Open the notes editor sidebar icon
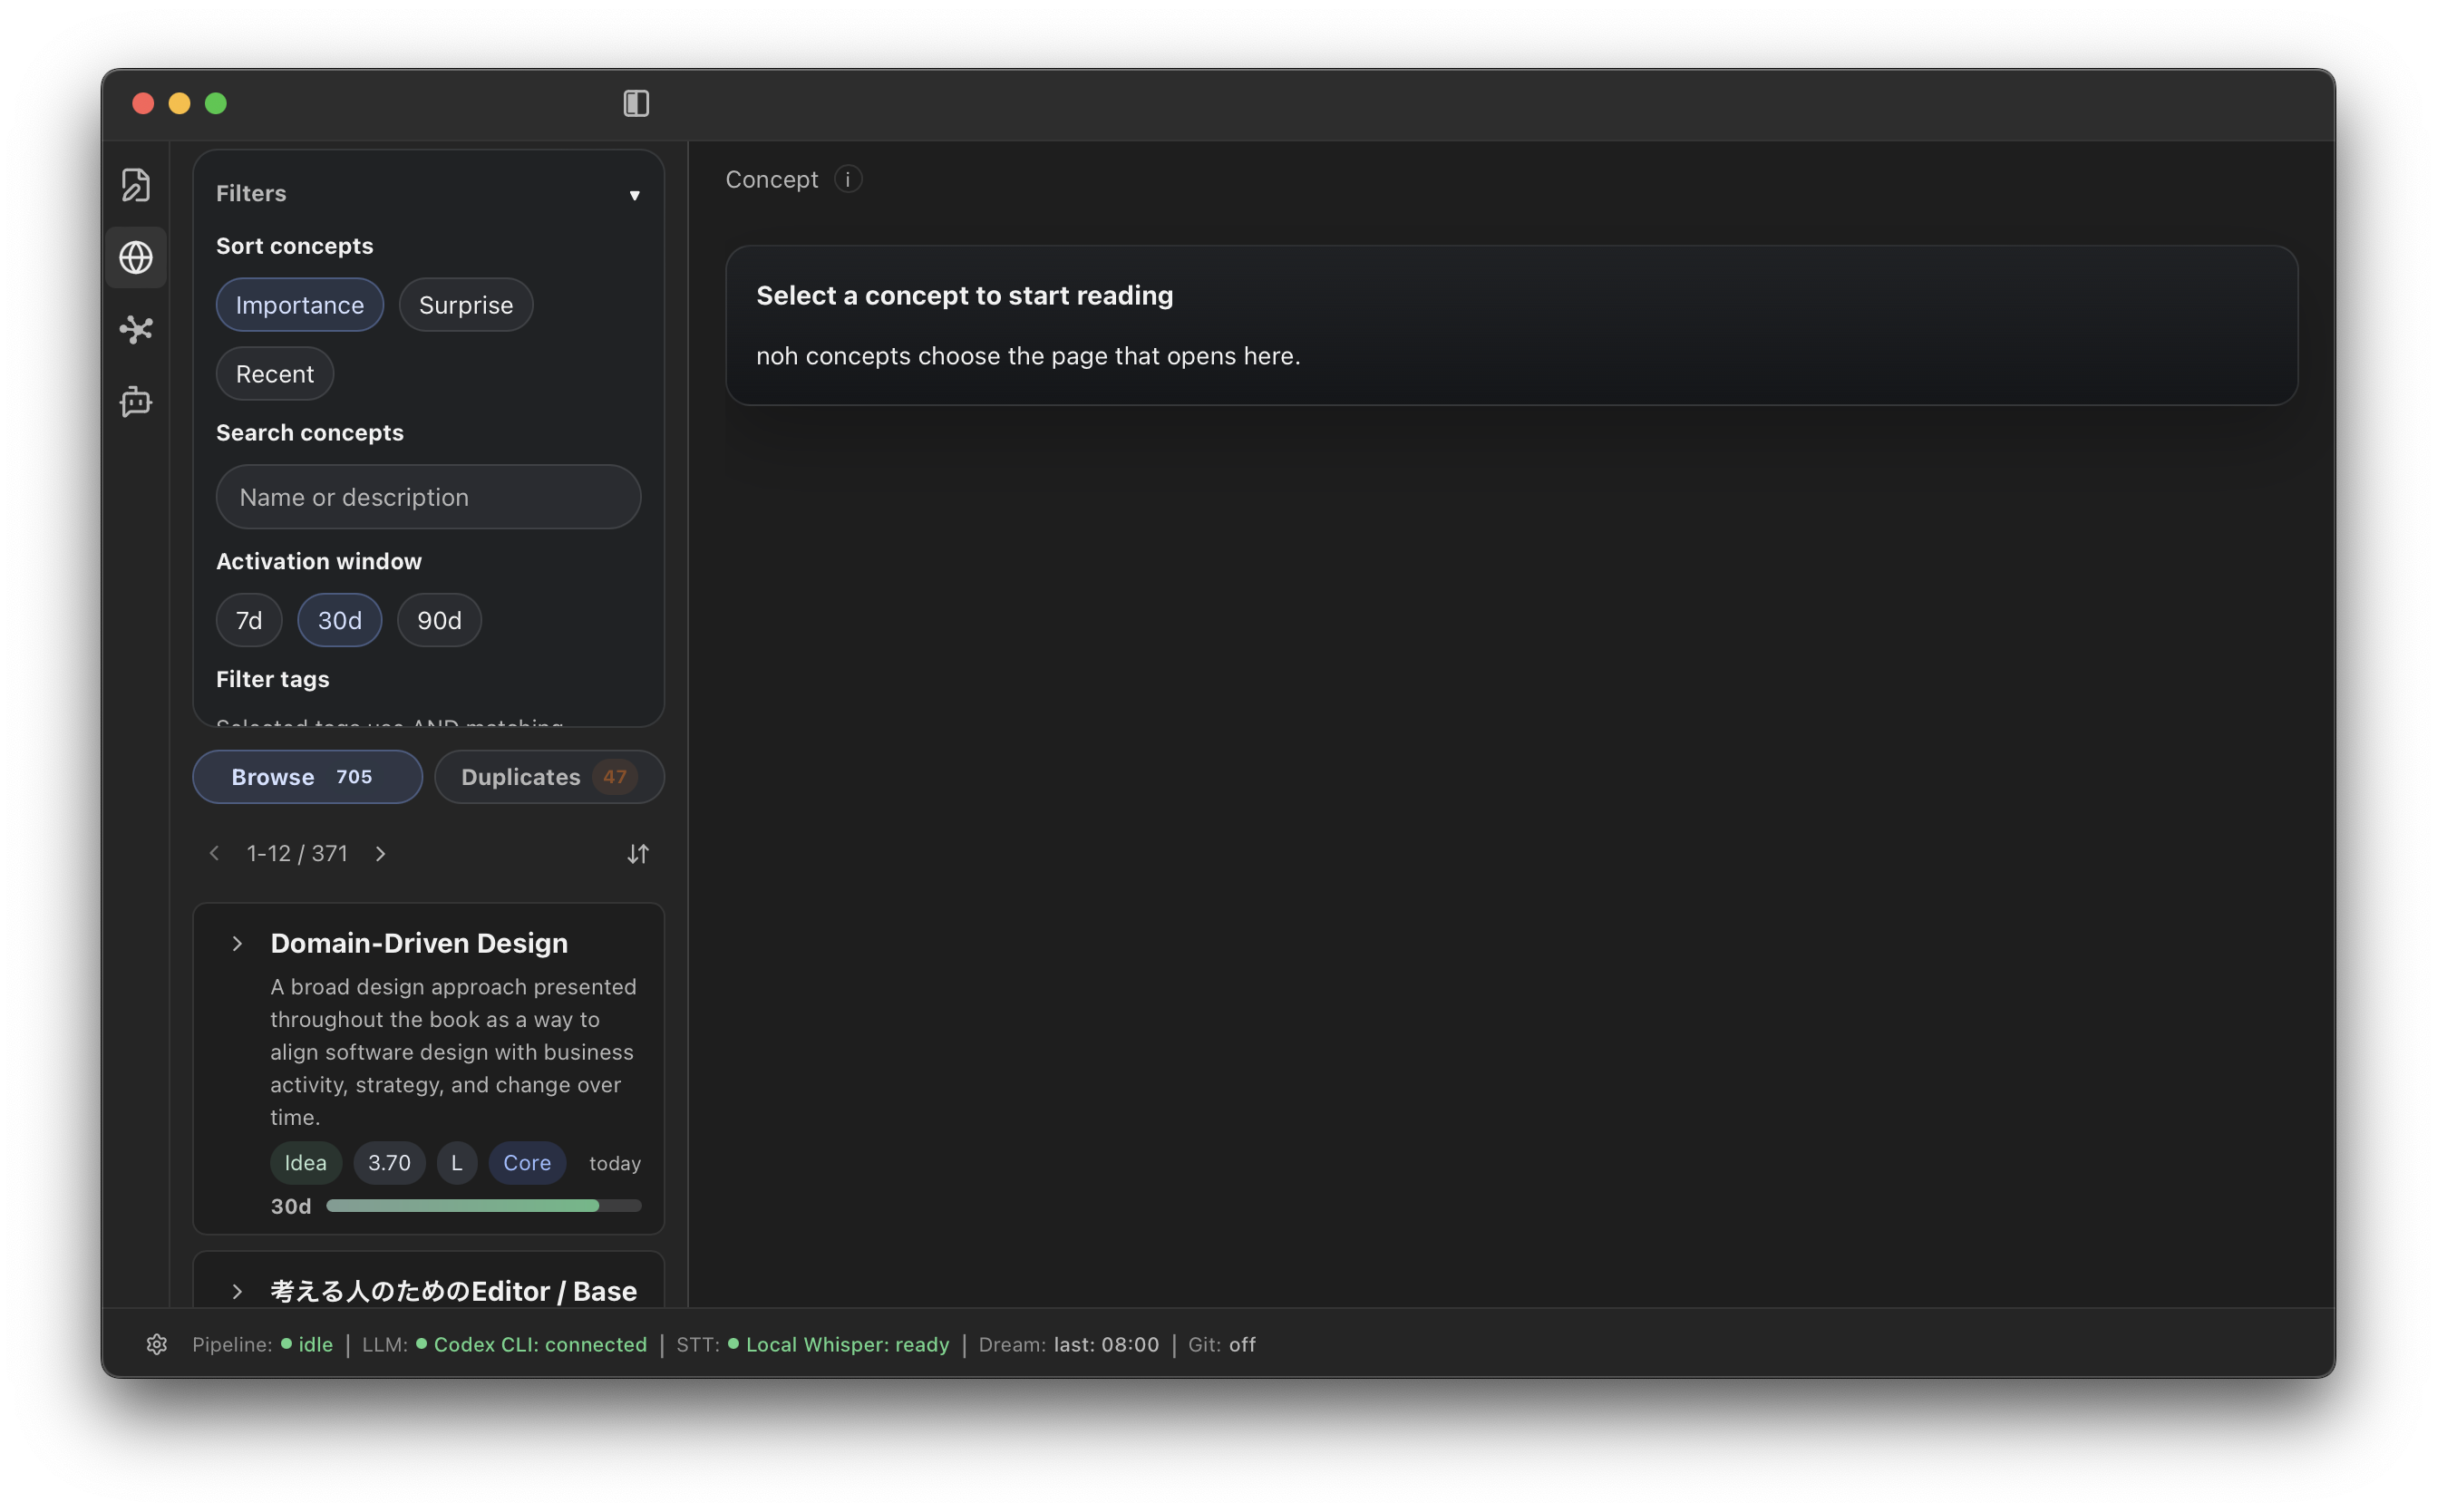This screenshot has height=1512, width=2437. 136,185
